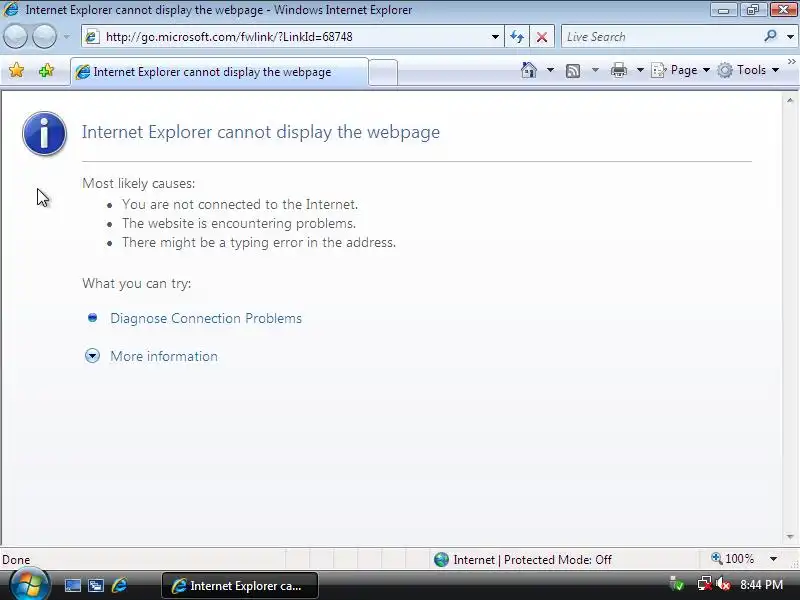The width and height of the screenshot is (800, 600).
Task: Click the Back navigation button
Action: tap(15, 37)
